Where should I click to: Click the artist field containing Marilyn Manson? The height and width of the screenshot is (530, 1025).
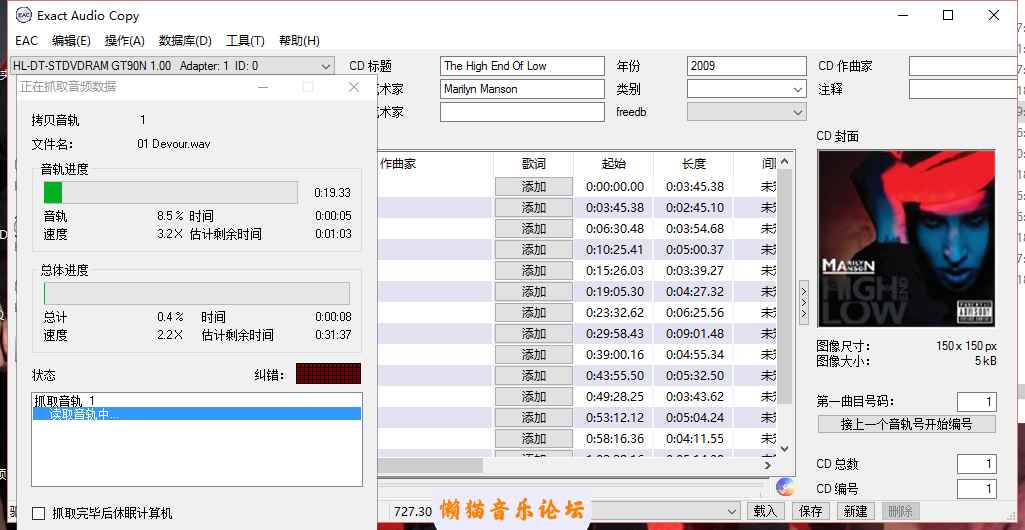point(522,89)
